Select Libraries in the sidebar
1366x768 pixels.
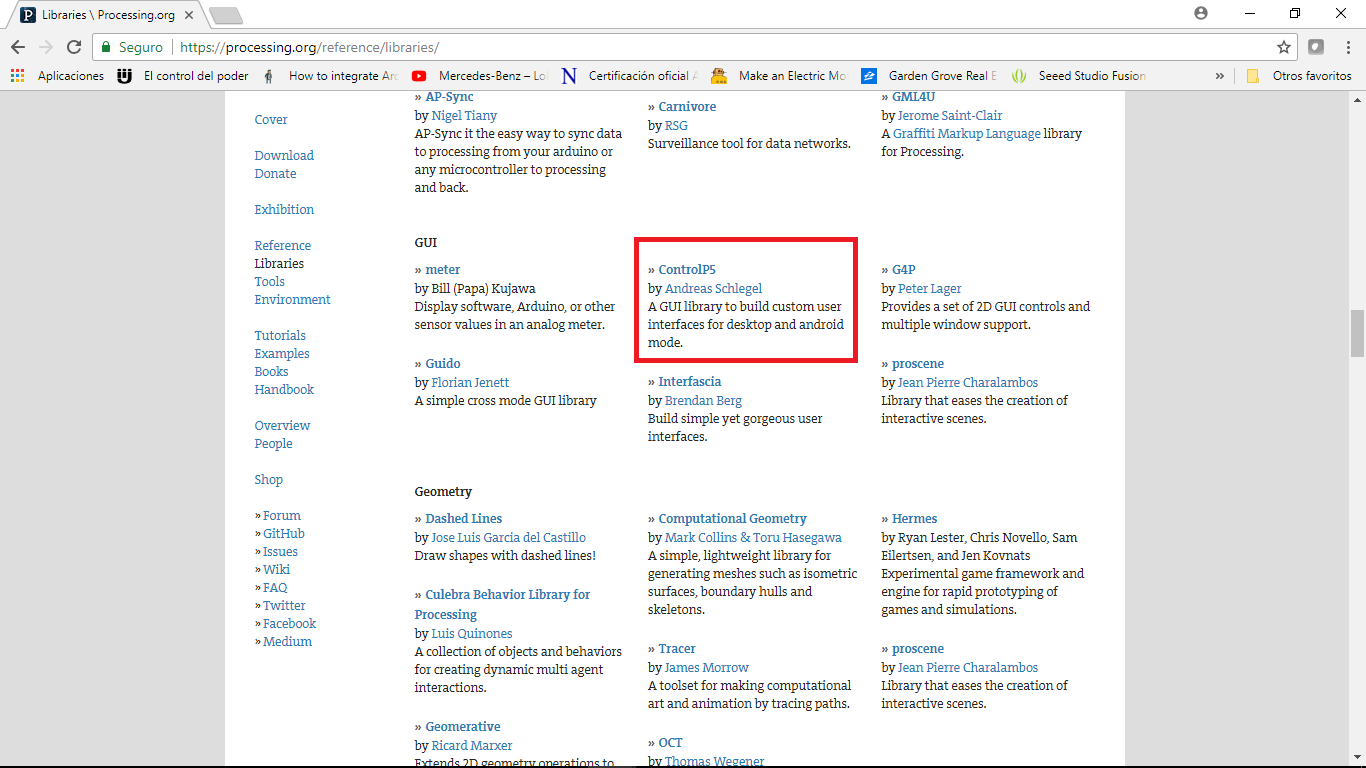[x=279, y=264]
